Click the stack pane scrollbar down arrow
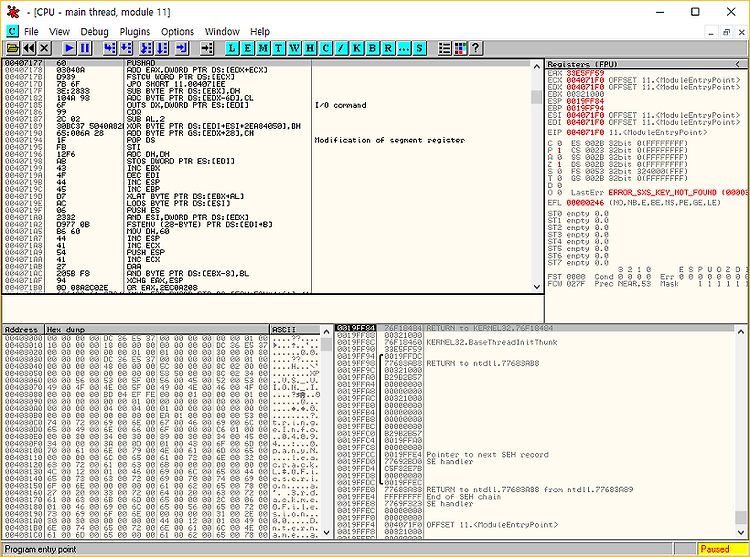Viewport: 750px width, 557px height. (741, 532)
